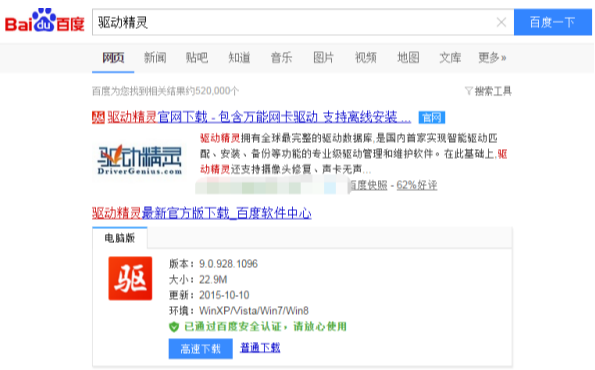Open the 文库 tab
Viewport: 595px width, 370px height.
450,58
